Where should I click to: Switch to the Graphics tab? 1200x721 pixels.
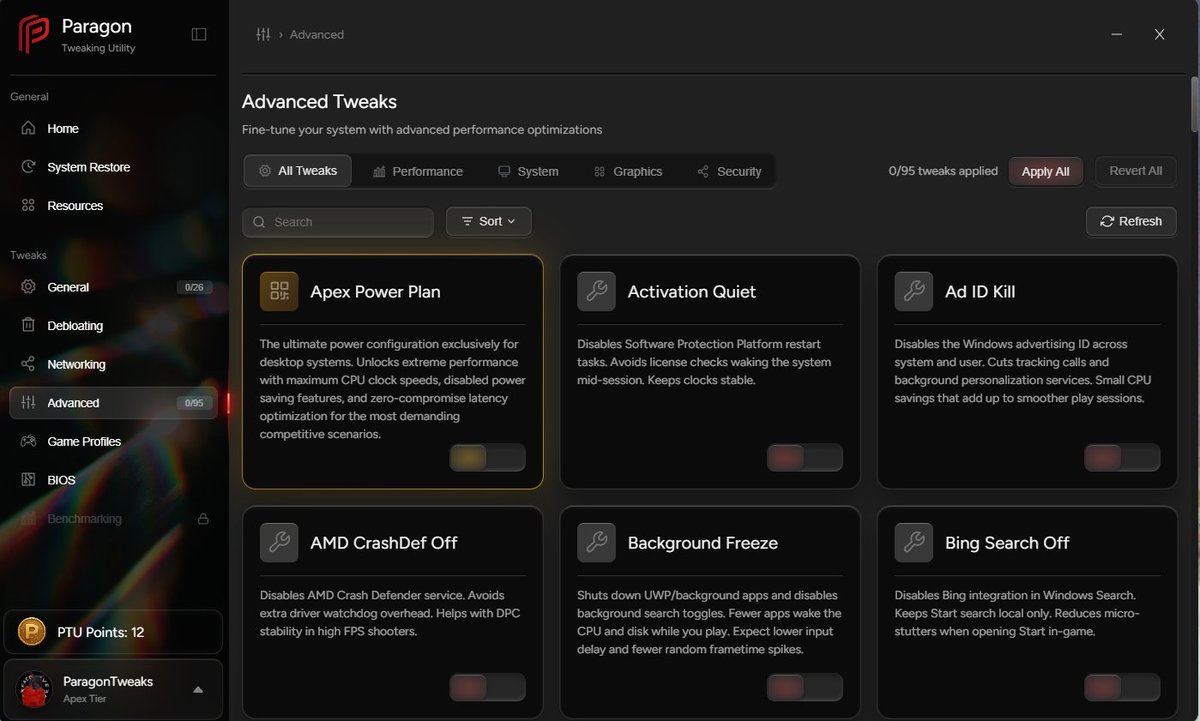click(628, 171)
